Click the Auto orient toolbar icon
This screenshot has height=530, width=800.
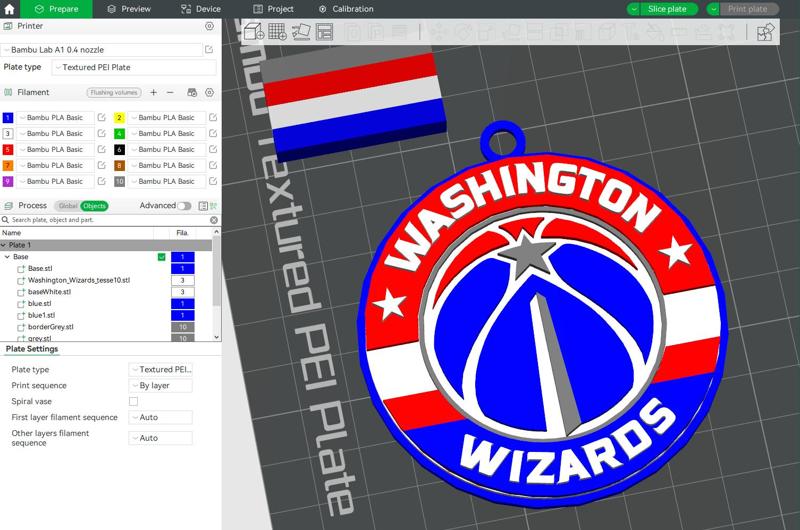coord(301,32)
